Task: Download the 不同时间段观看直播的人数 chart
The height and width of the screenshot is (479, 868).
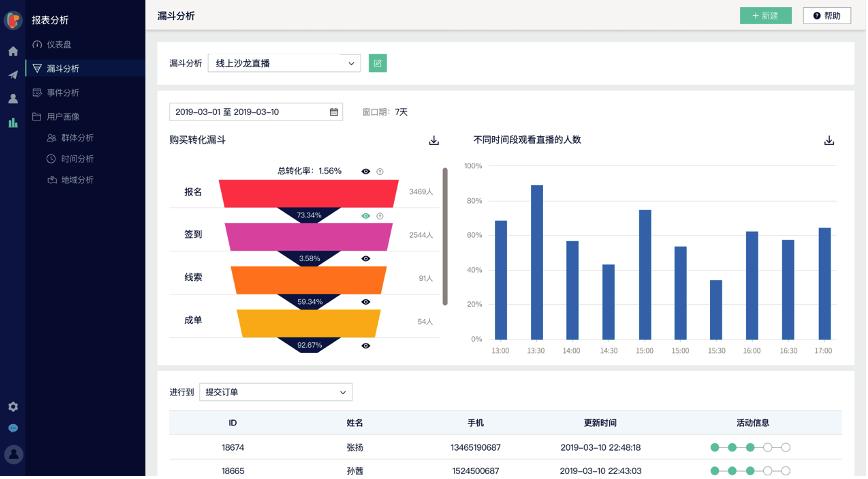Action: [829, 141]
